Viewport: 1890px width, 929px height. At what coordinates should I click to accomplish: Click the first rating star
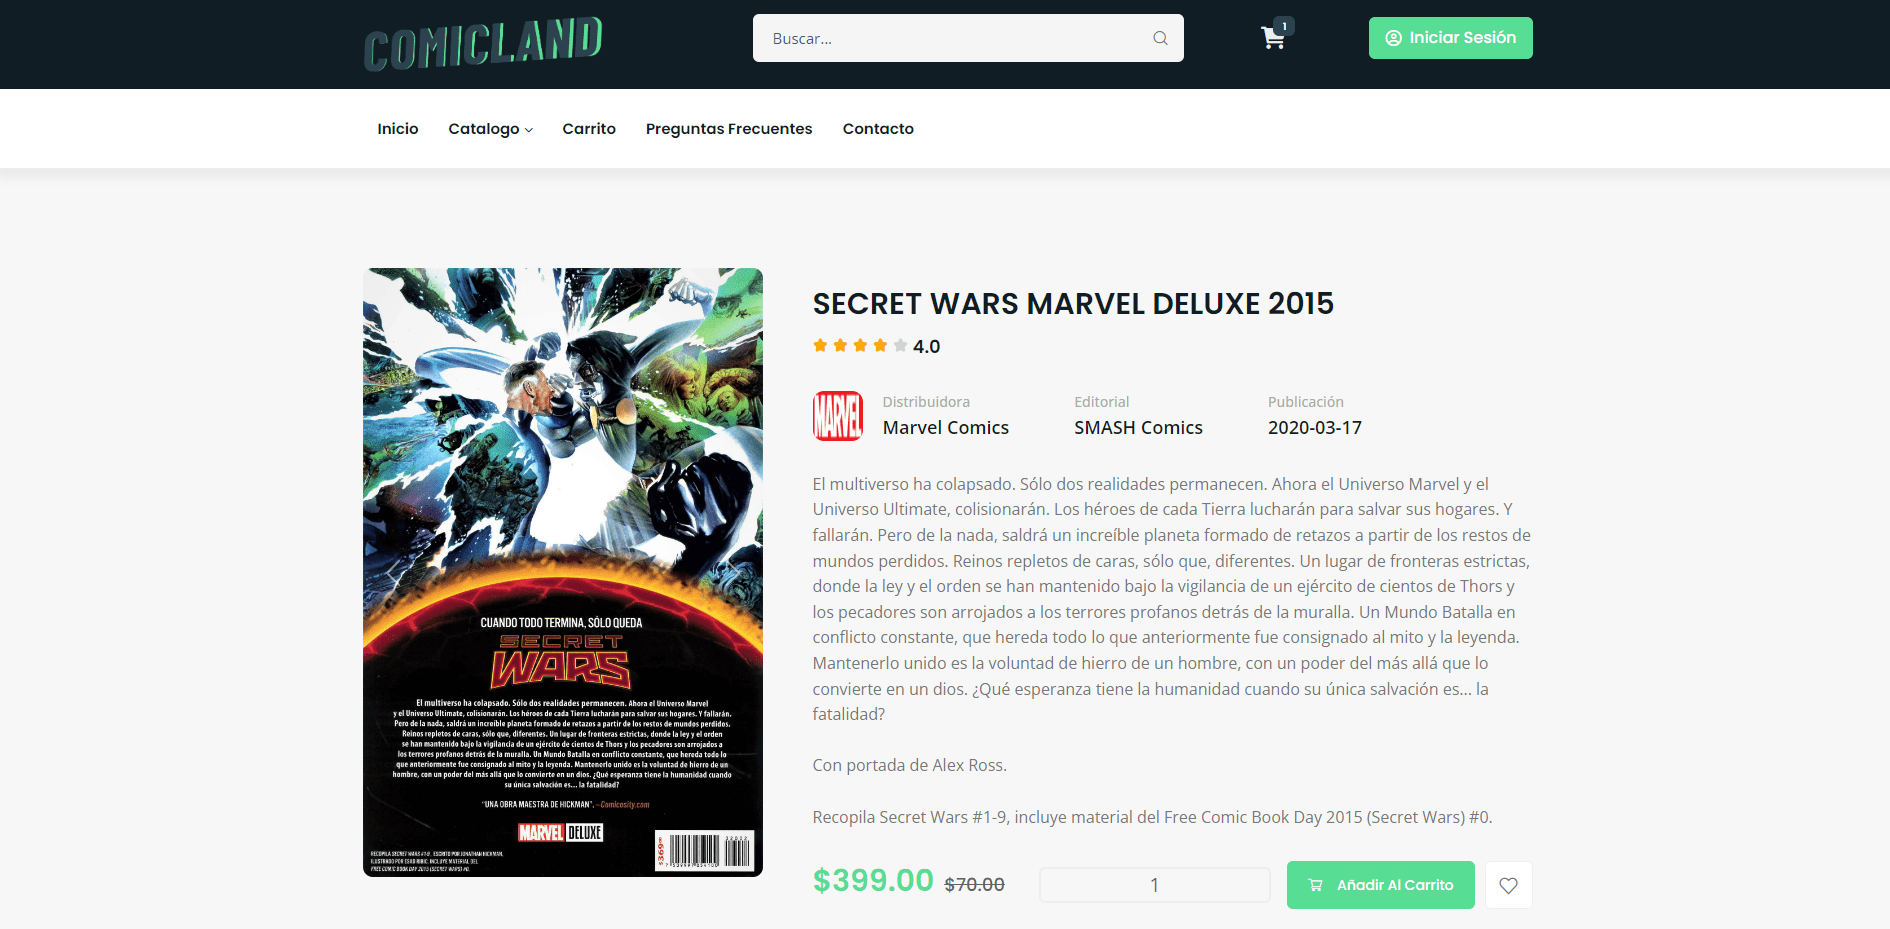click(x=820, y=345)
